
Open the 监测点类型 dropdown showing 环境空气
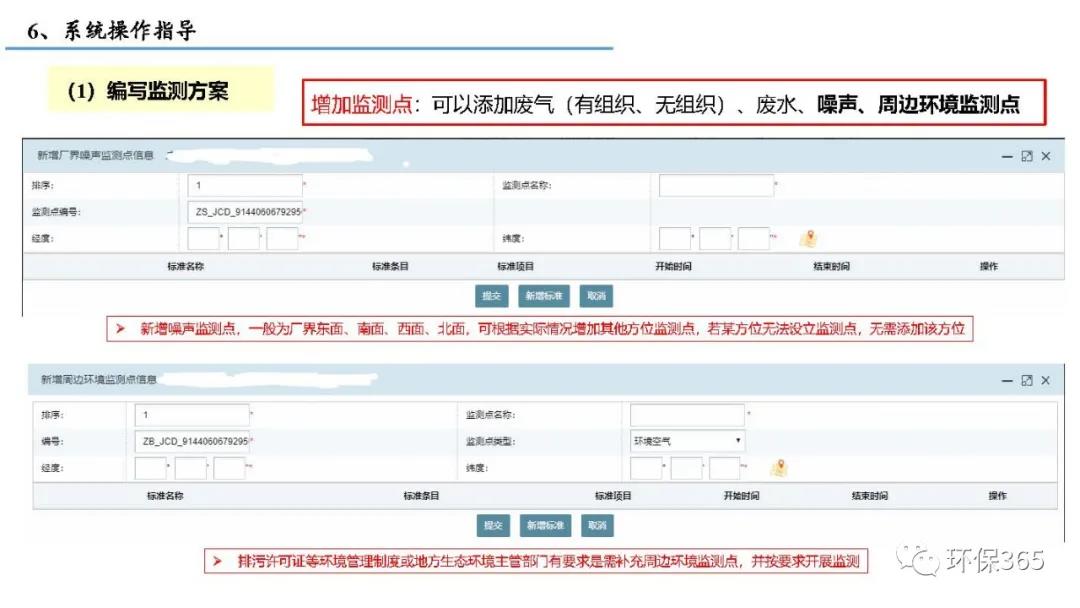[687, 441]
